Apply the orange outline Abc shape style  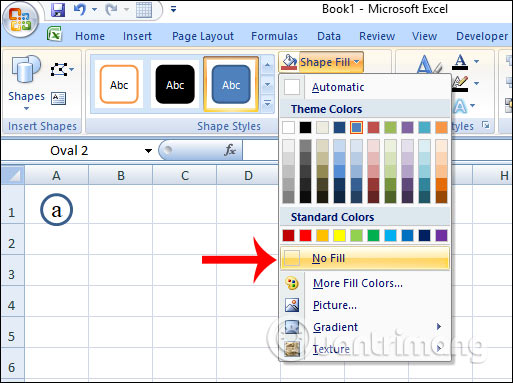click(119, 85)
